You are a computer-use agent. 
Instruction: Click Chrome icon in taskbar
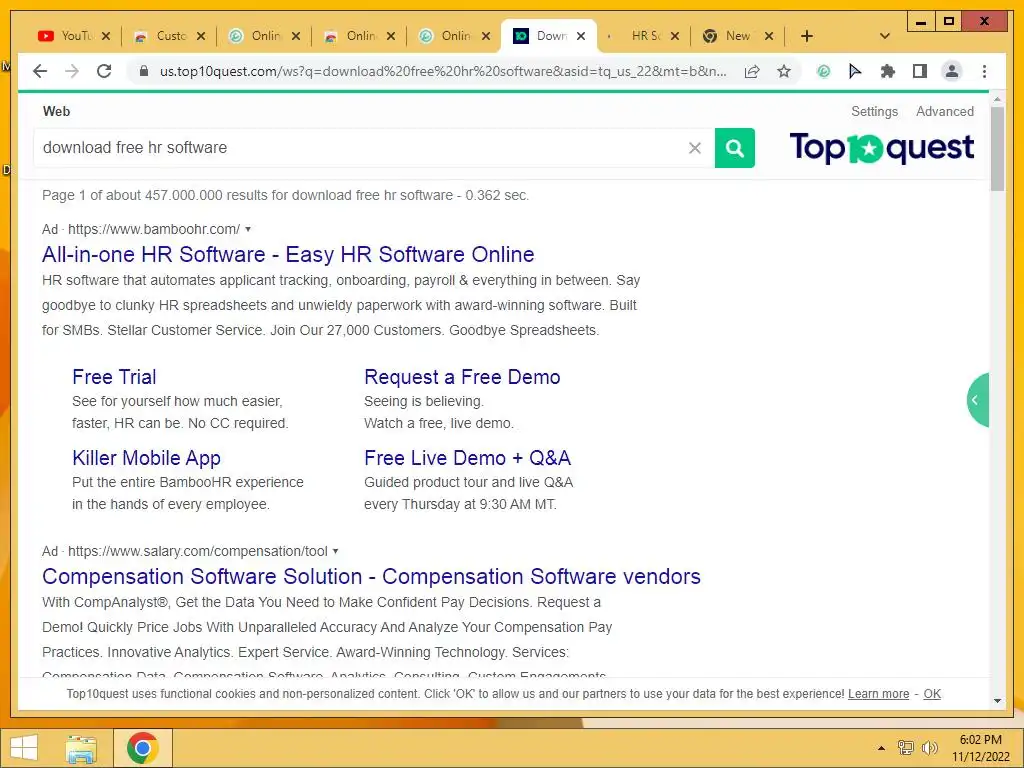(x=142, y=748)
